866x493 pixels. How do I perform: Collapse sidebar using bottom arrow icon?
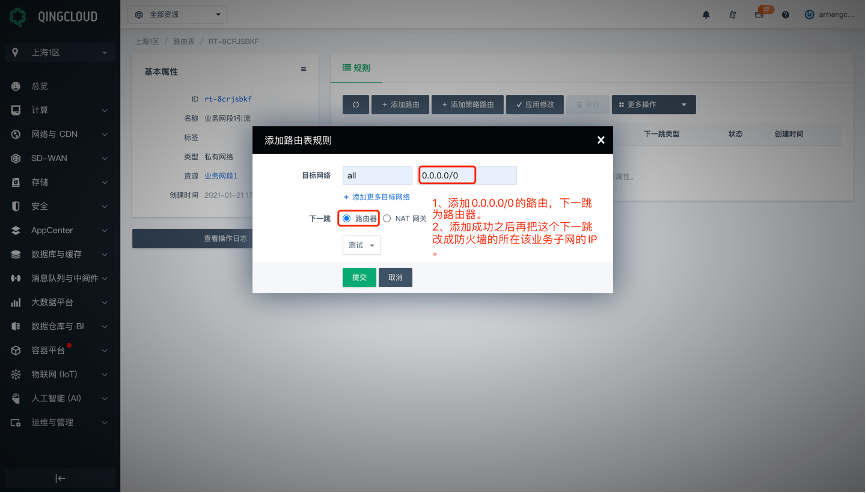60,478
